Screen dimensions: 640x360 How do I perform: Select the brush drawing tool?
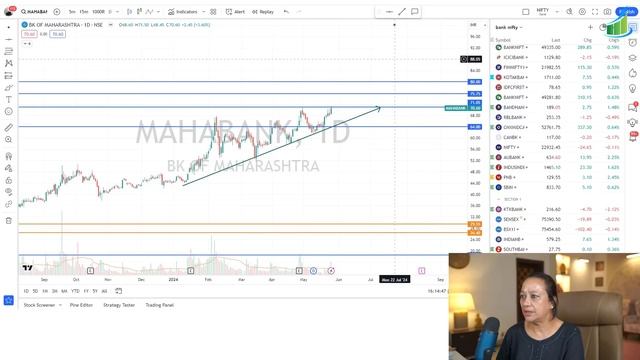pos(9,87)
